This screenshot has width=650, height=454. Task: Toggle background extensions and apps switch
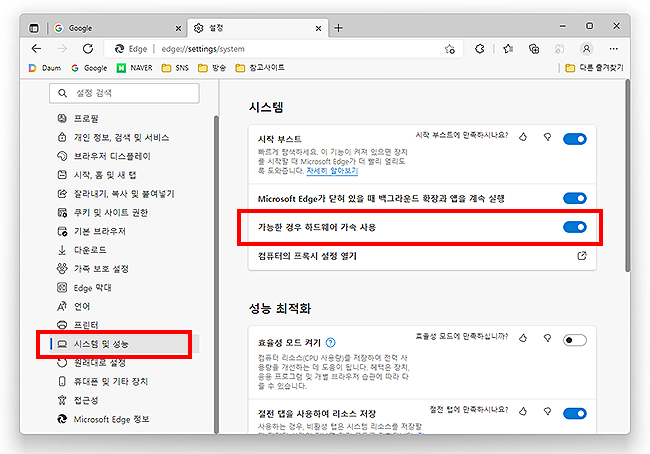click(x=575, y=198)
